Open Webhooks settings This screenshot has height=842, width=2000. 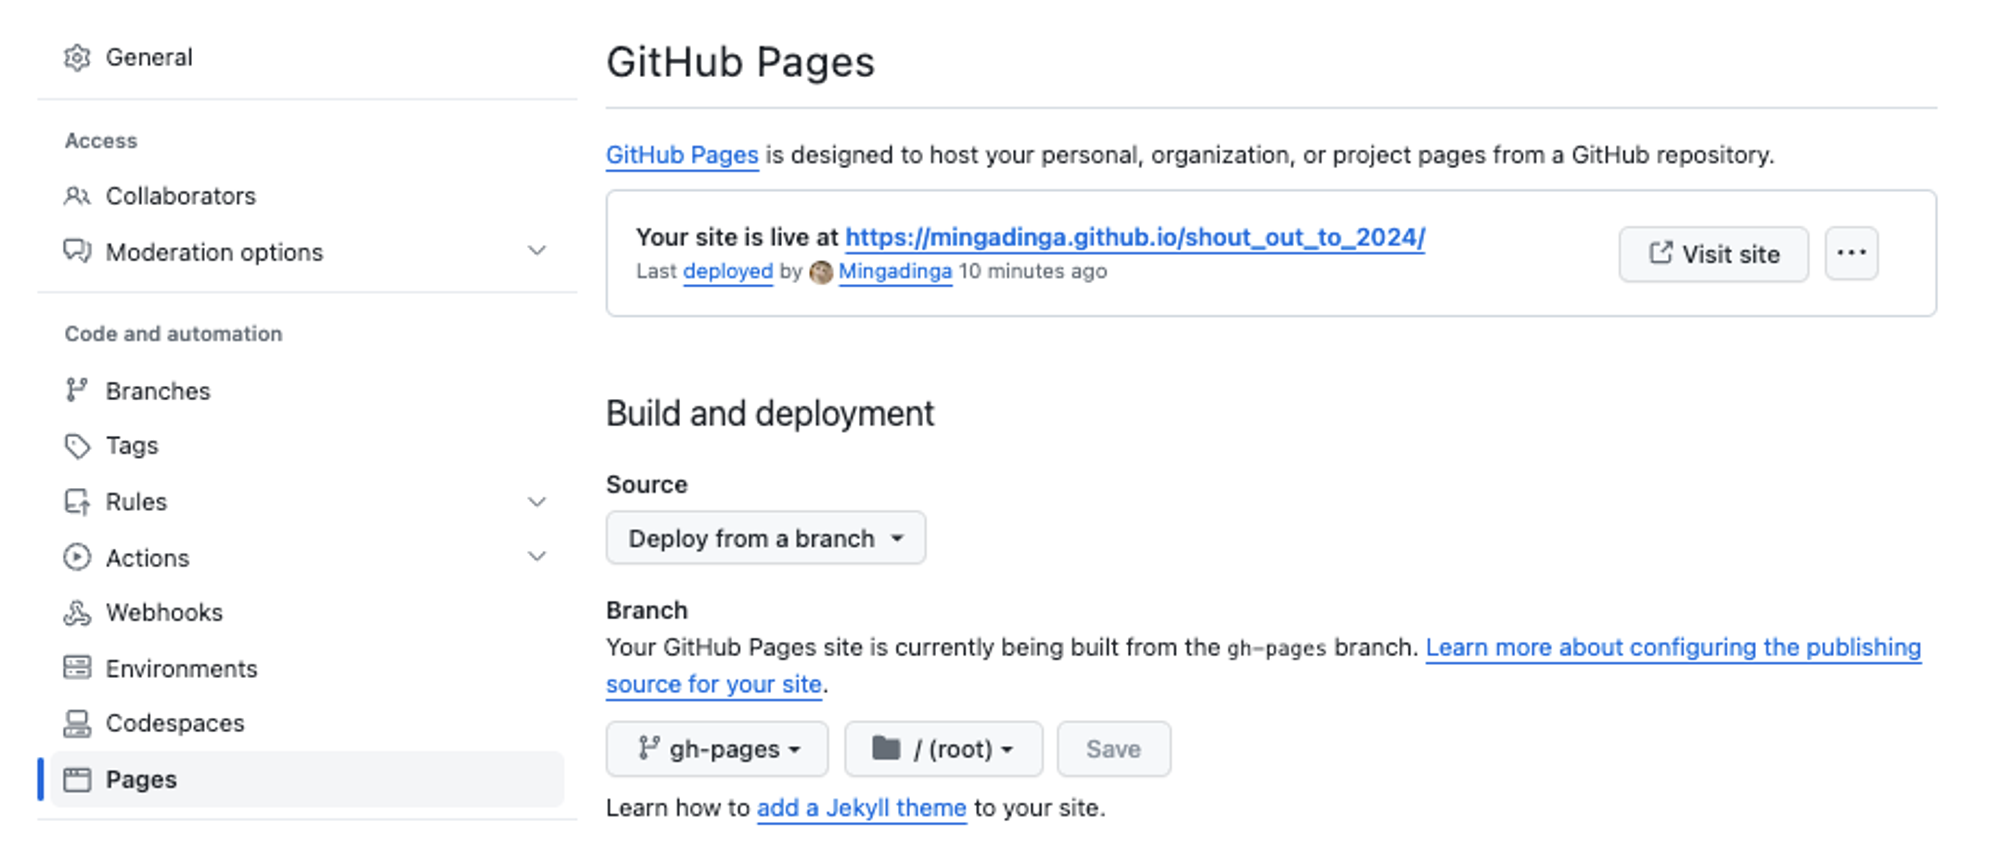[x=164, y=612]
